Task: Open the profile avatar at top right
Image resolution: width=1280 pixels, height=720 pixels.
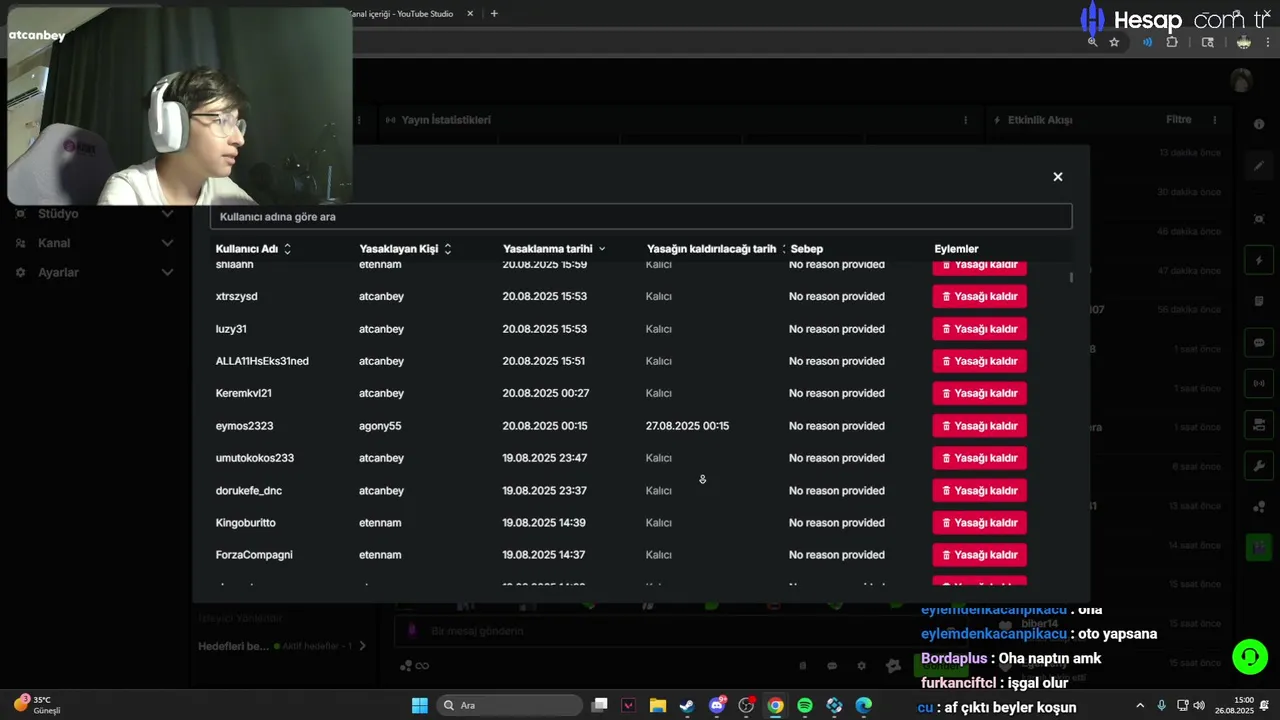Action: [x=1242, y=81]
